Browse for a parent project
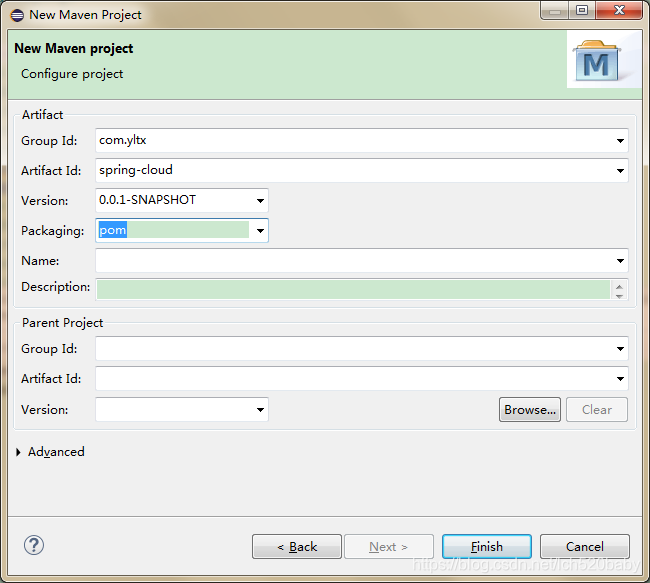Viewport: 650px width, 583px height. coord(530,410)
